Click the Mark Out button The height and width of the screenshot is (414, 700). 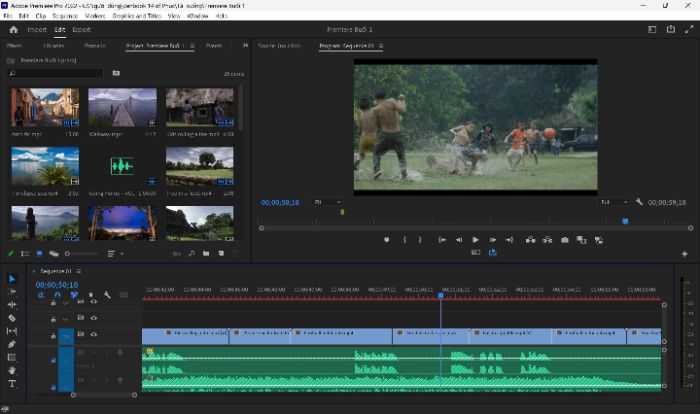420,240
